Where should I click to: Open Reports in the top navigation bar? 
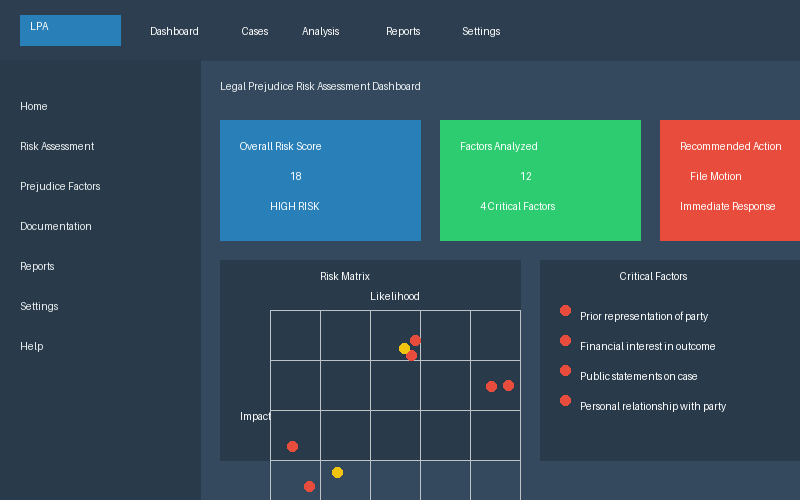[x=403, y=32]
